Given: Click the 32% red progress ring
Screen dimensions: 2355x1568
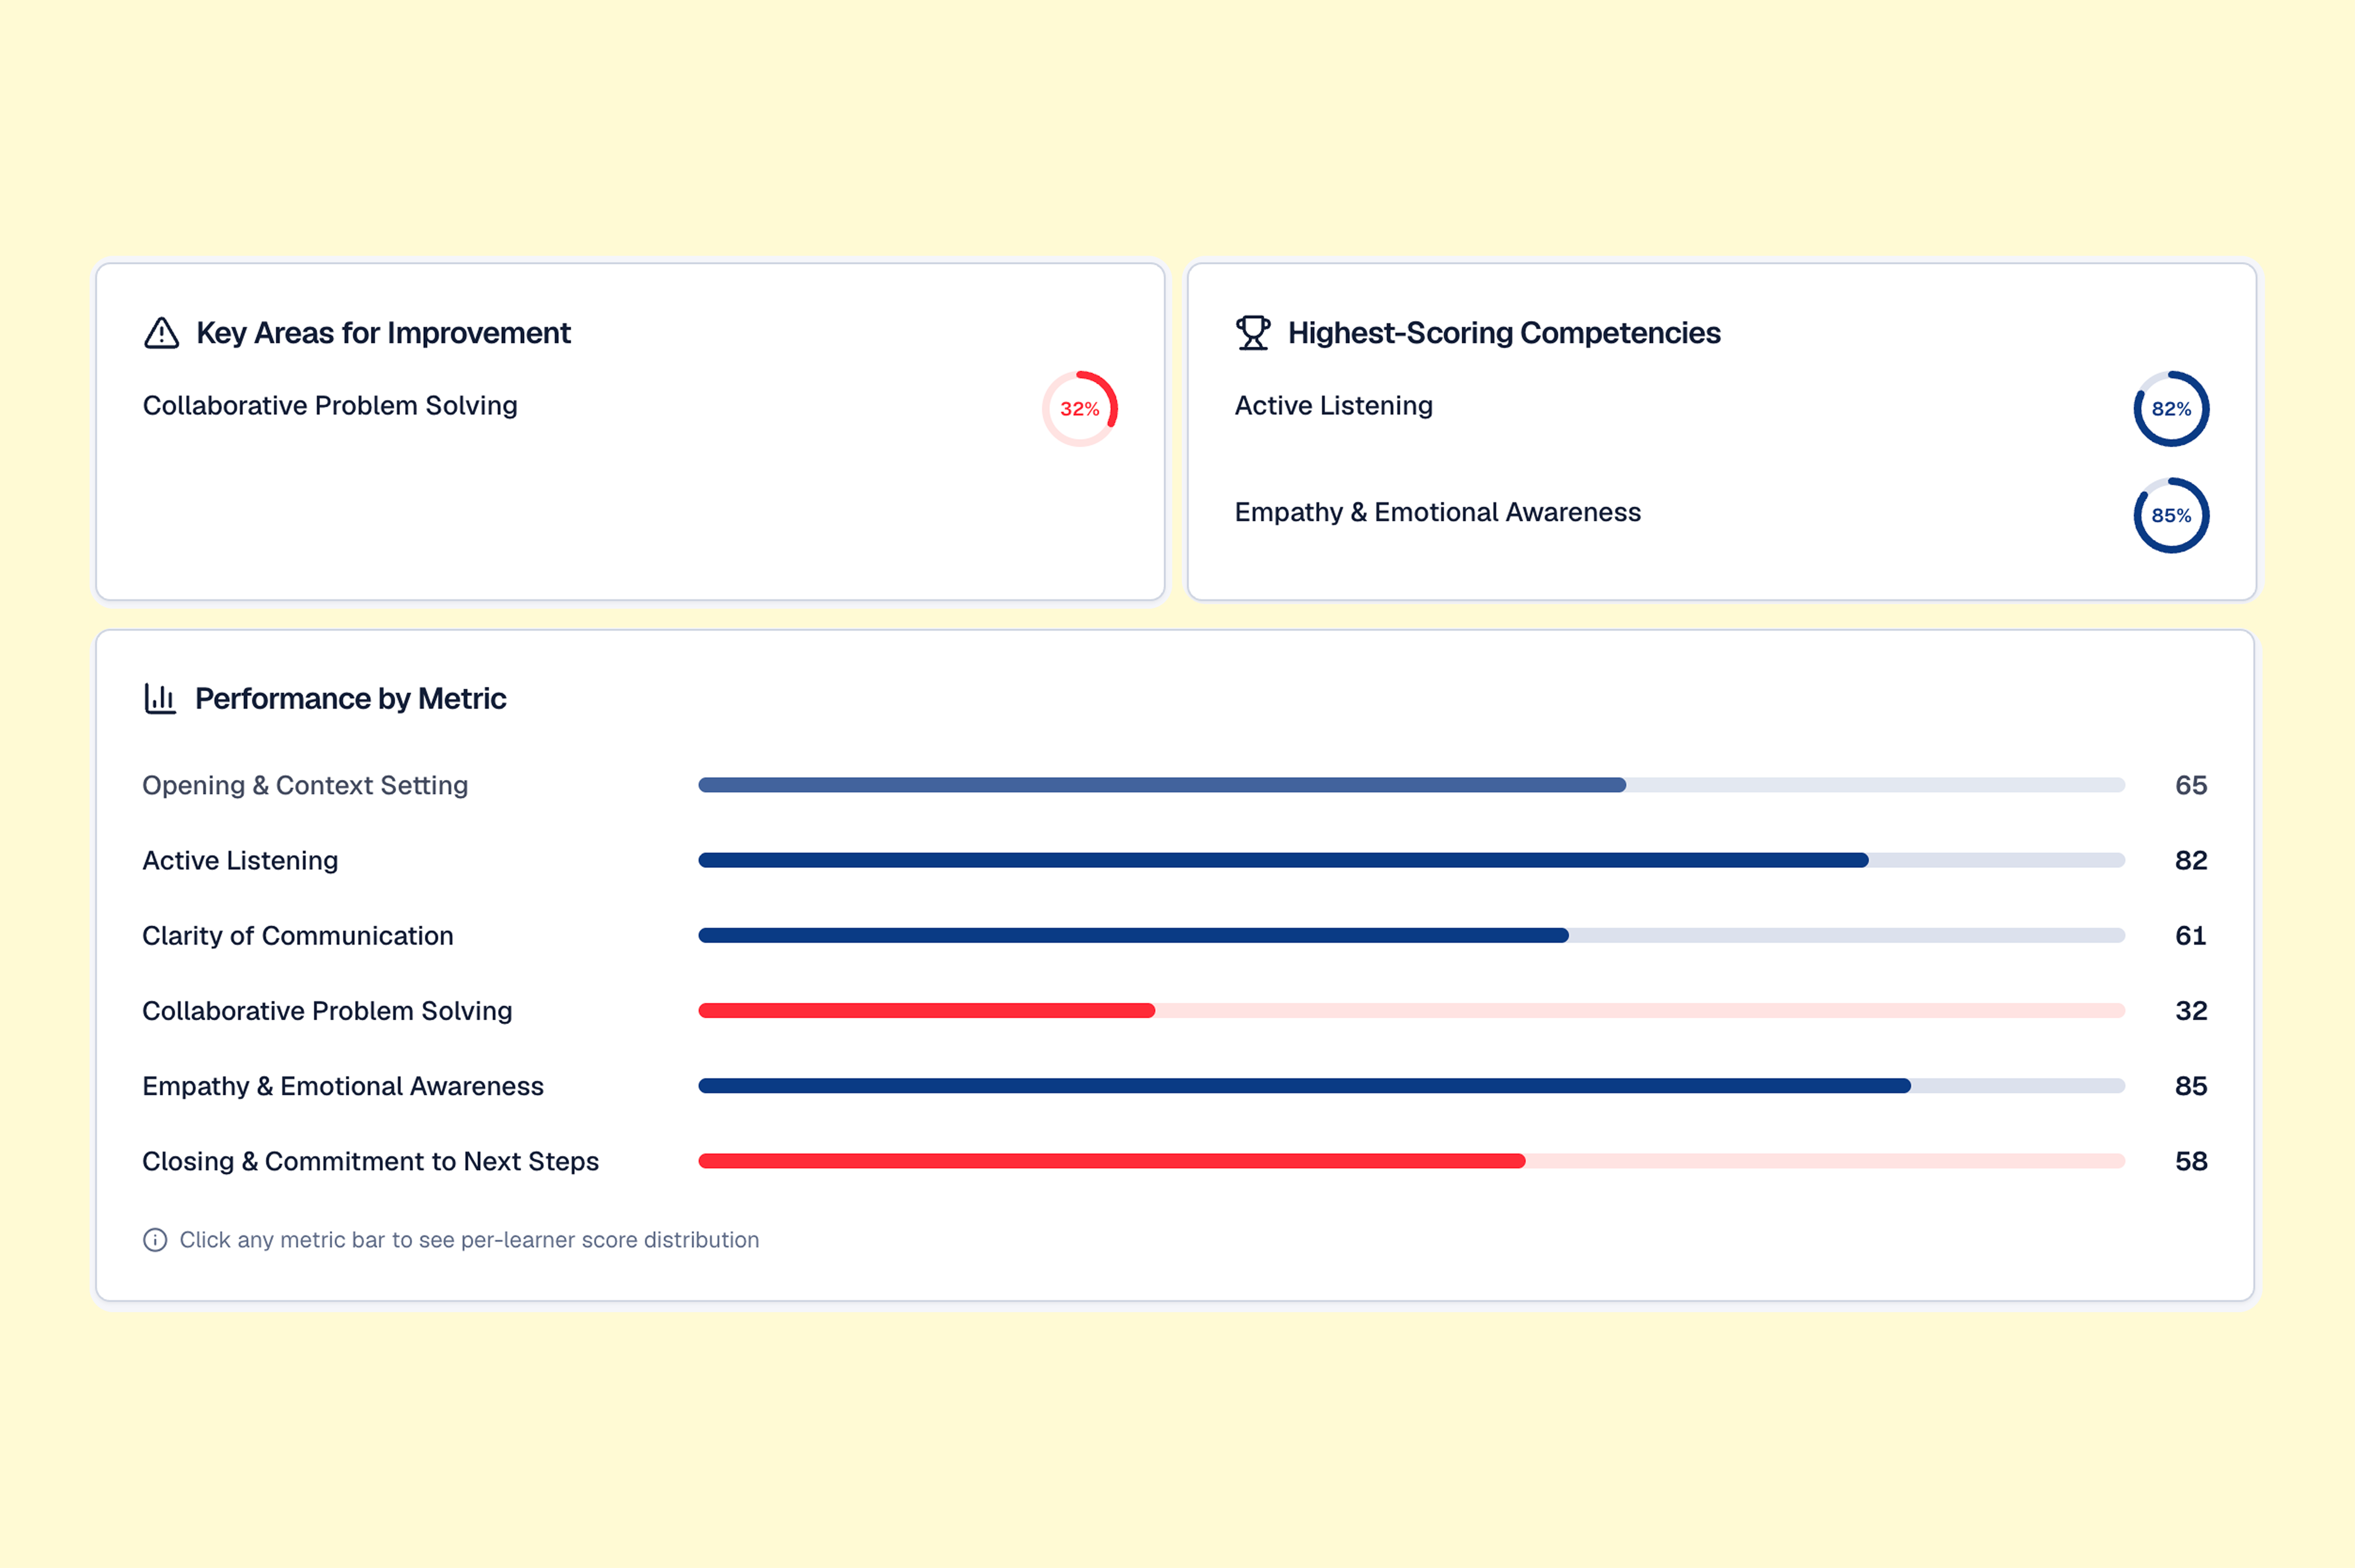Looking at the screenshot, I should click(1079, 409).
